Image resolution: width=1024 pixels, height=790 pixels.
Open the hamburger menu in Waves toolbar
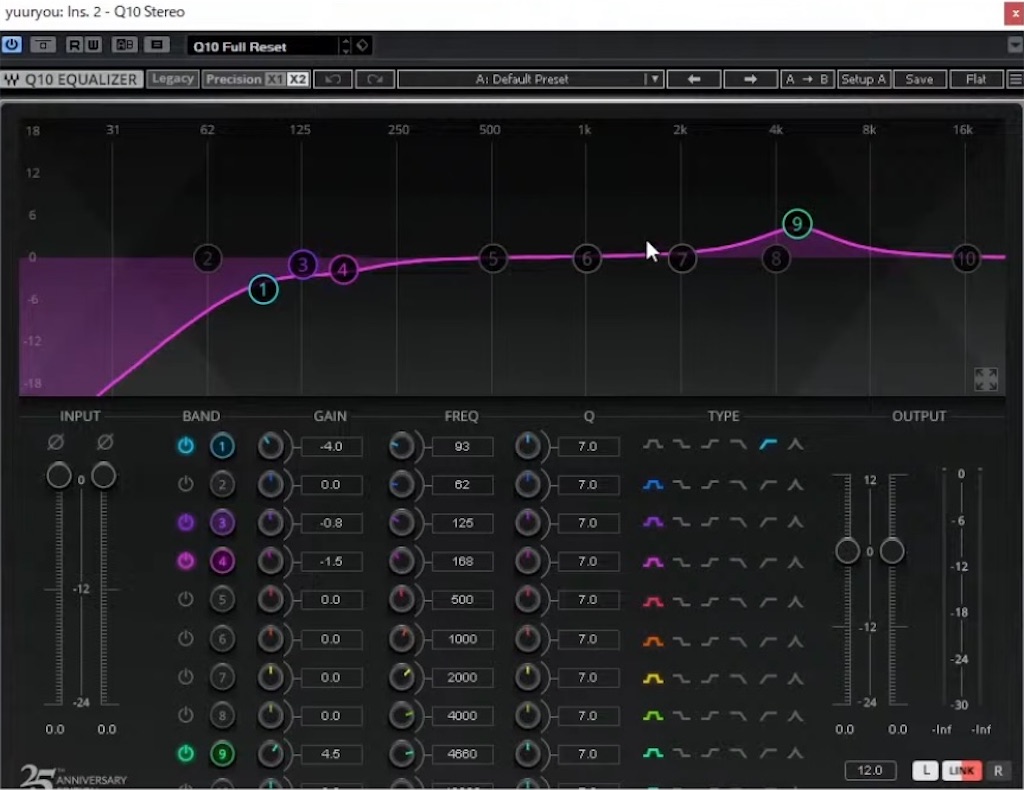coord(1015,79)
